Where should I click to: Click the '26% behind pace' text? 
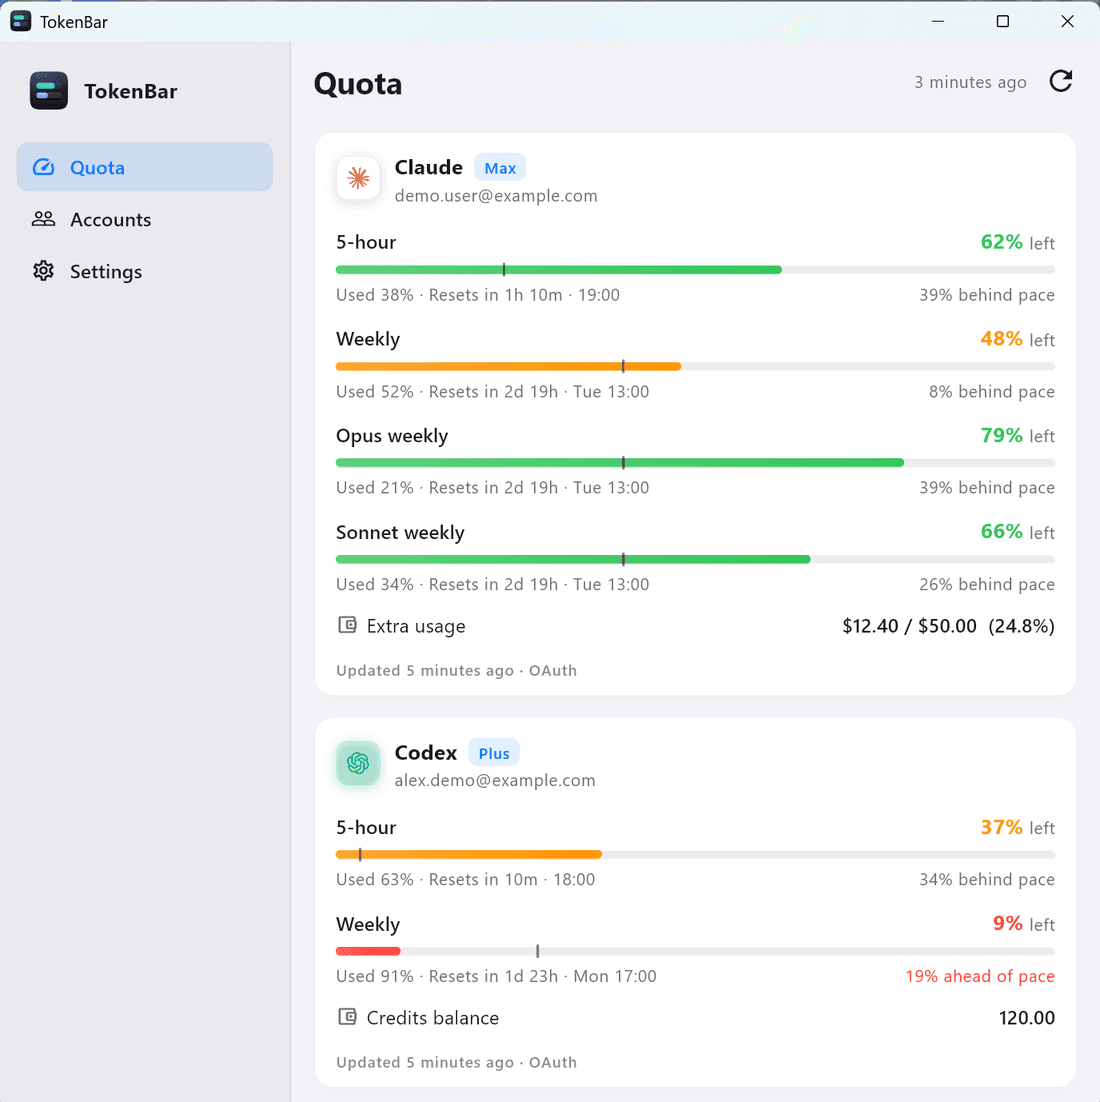987,584
